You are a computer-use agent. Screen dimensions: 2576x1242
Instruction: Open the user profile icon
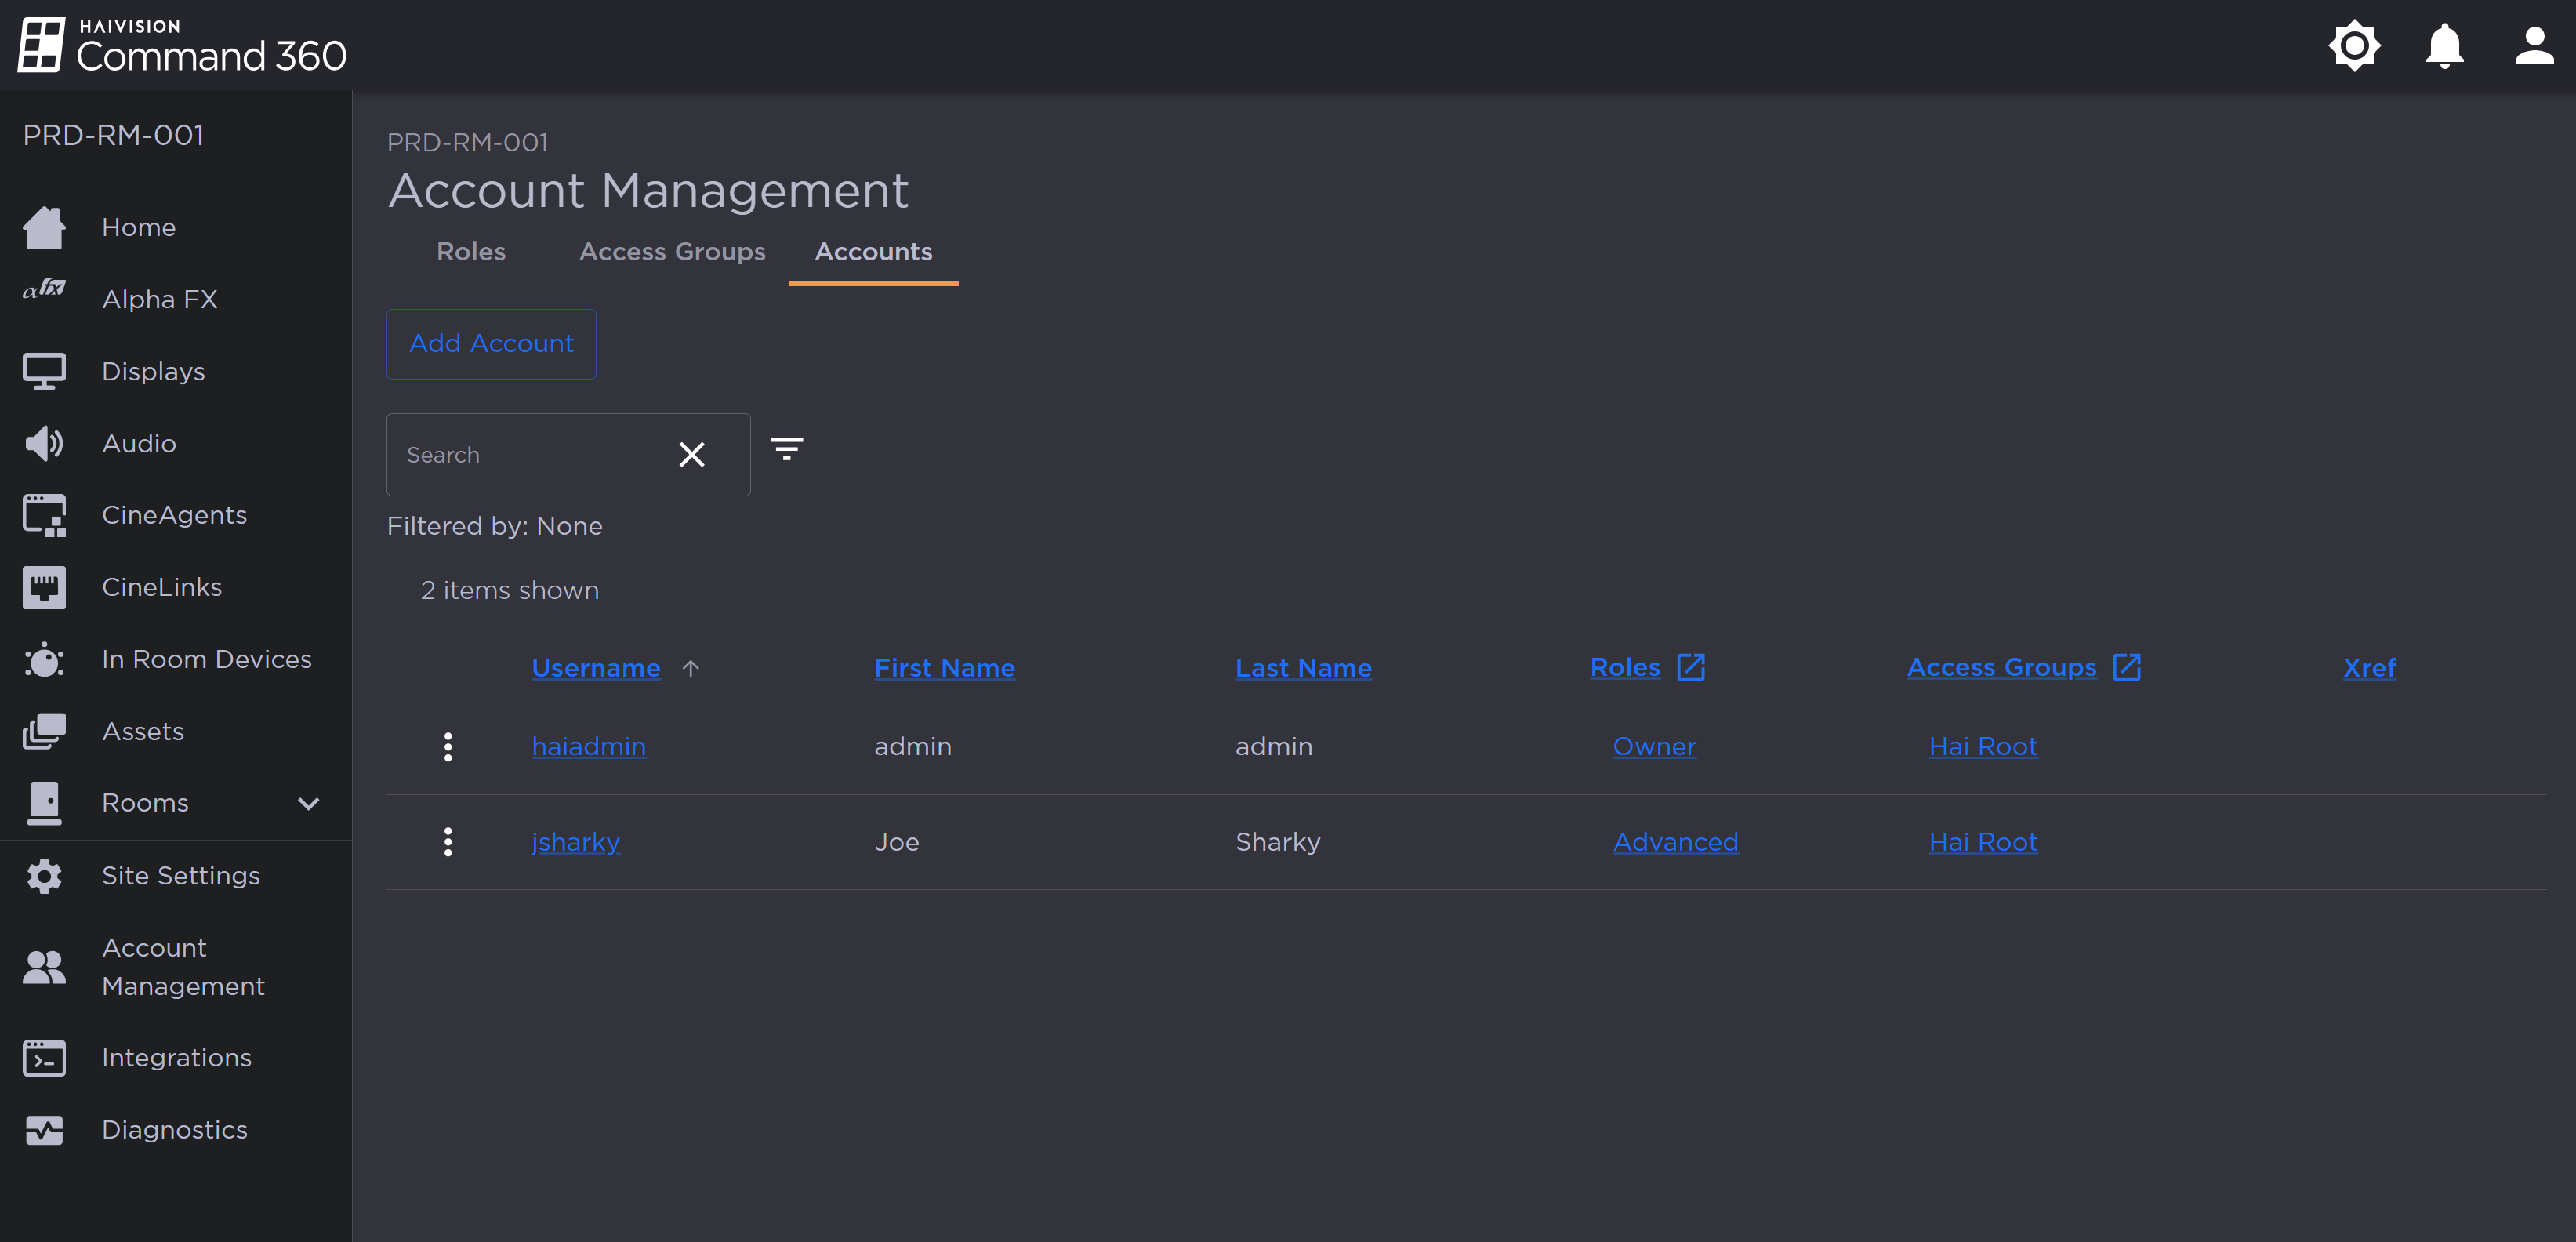point(2534,45)
